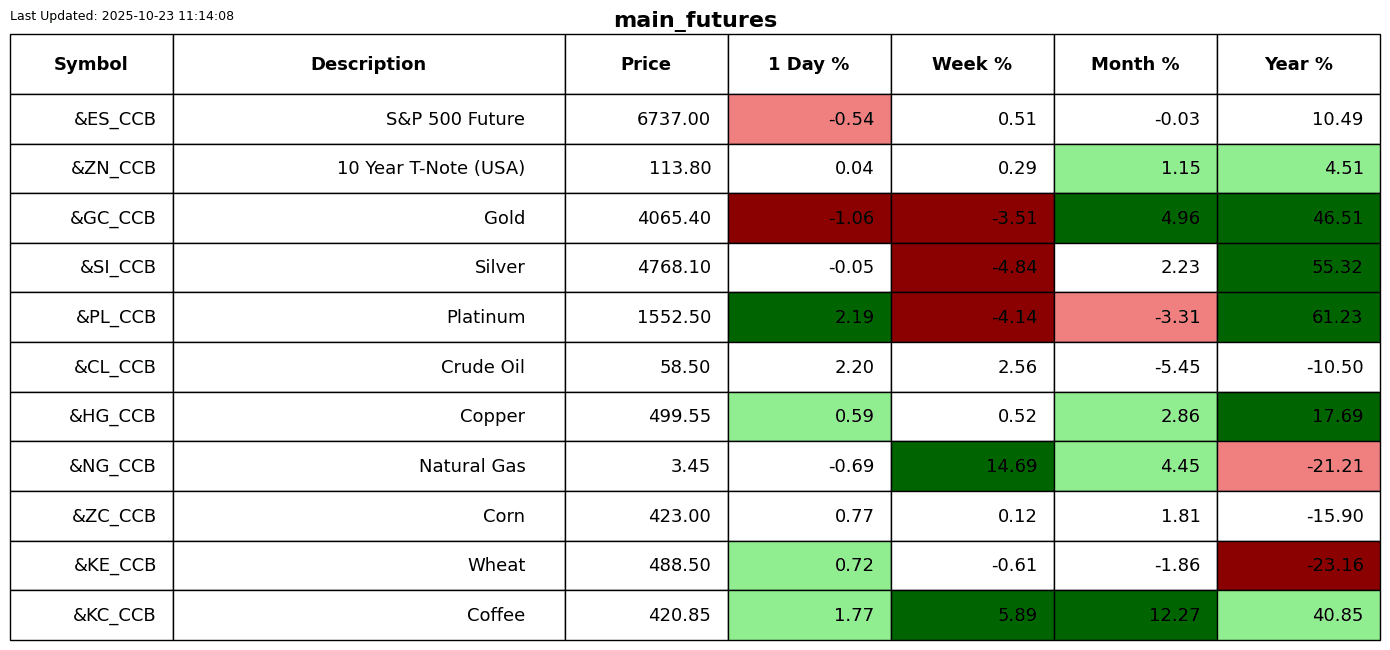Click the Week % column header
1390x650 pixels.
click(x=972, y=65)
